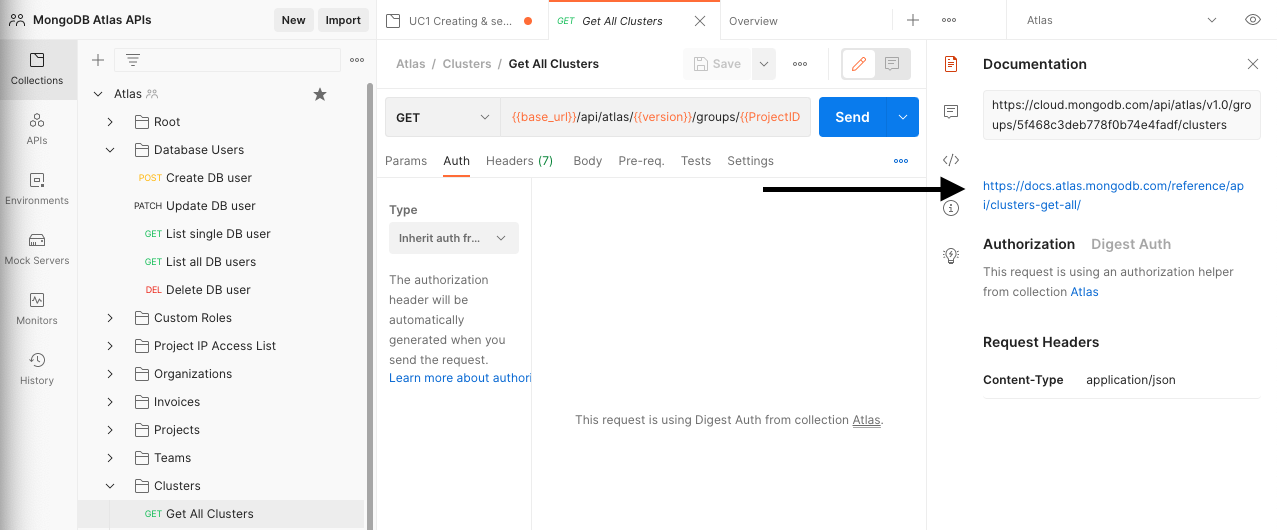Viewport: 1277px width, 530px height.
Task: Open the Environments sidebar section
Action: click(37, 189)
